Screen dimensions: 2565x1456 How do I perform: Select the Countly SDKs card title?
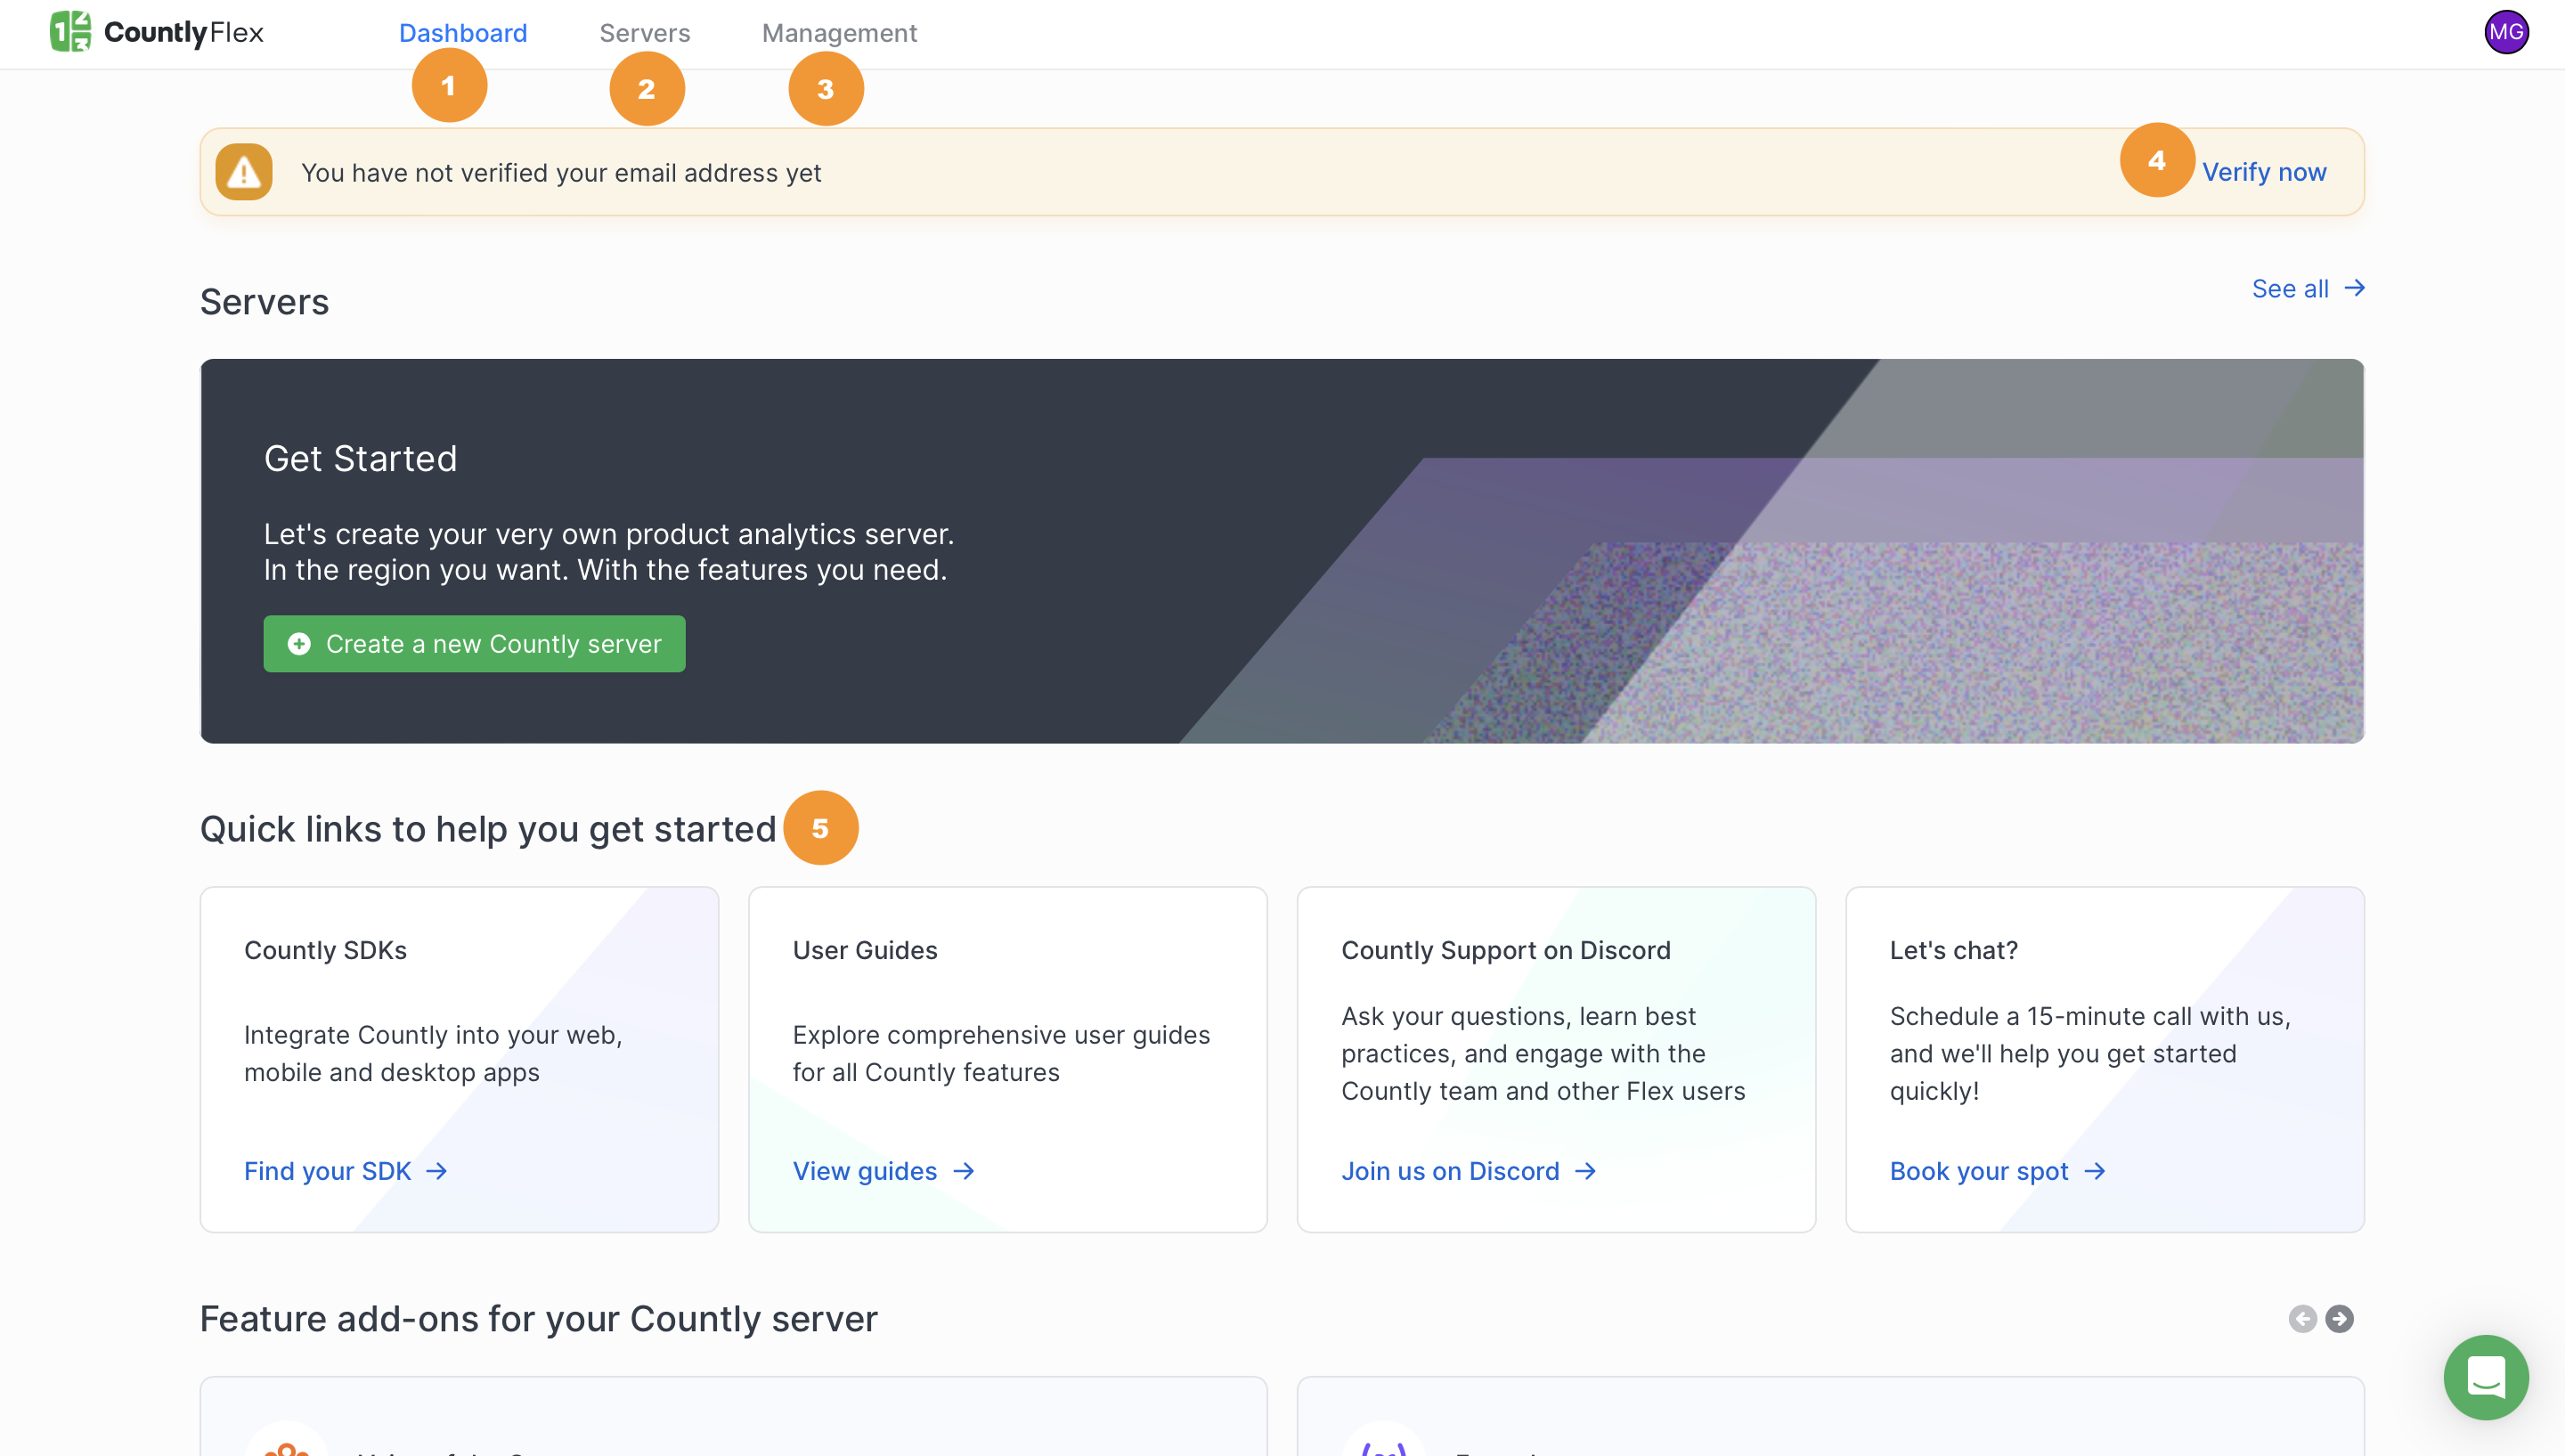coord(326,950)
